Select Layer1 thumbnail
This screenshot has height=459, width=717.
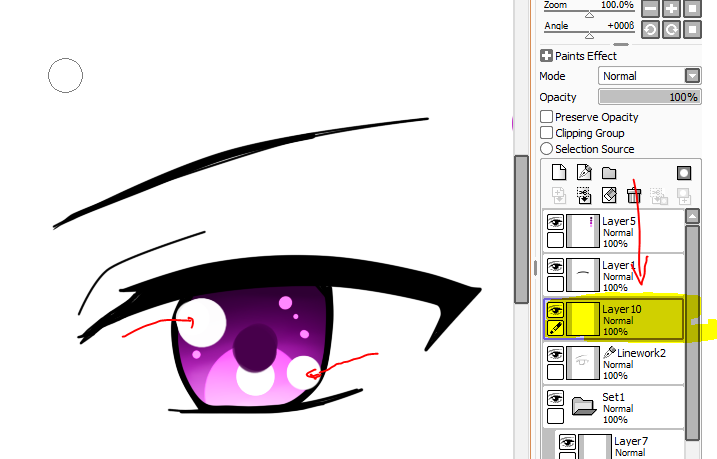583,275
